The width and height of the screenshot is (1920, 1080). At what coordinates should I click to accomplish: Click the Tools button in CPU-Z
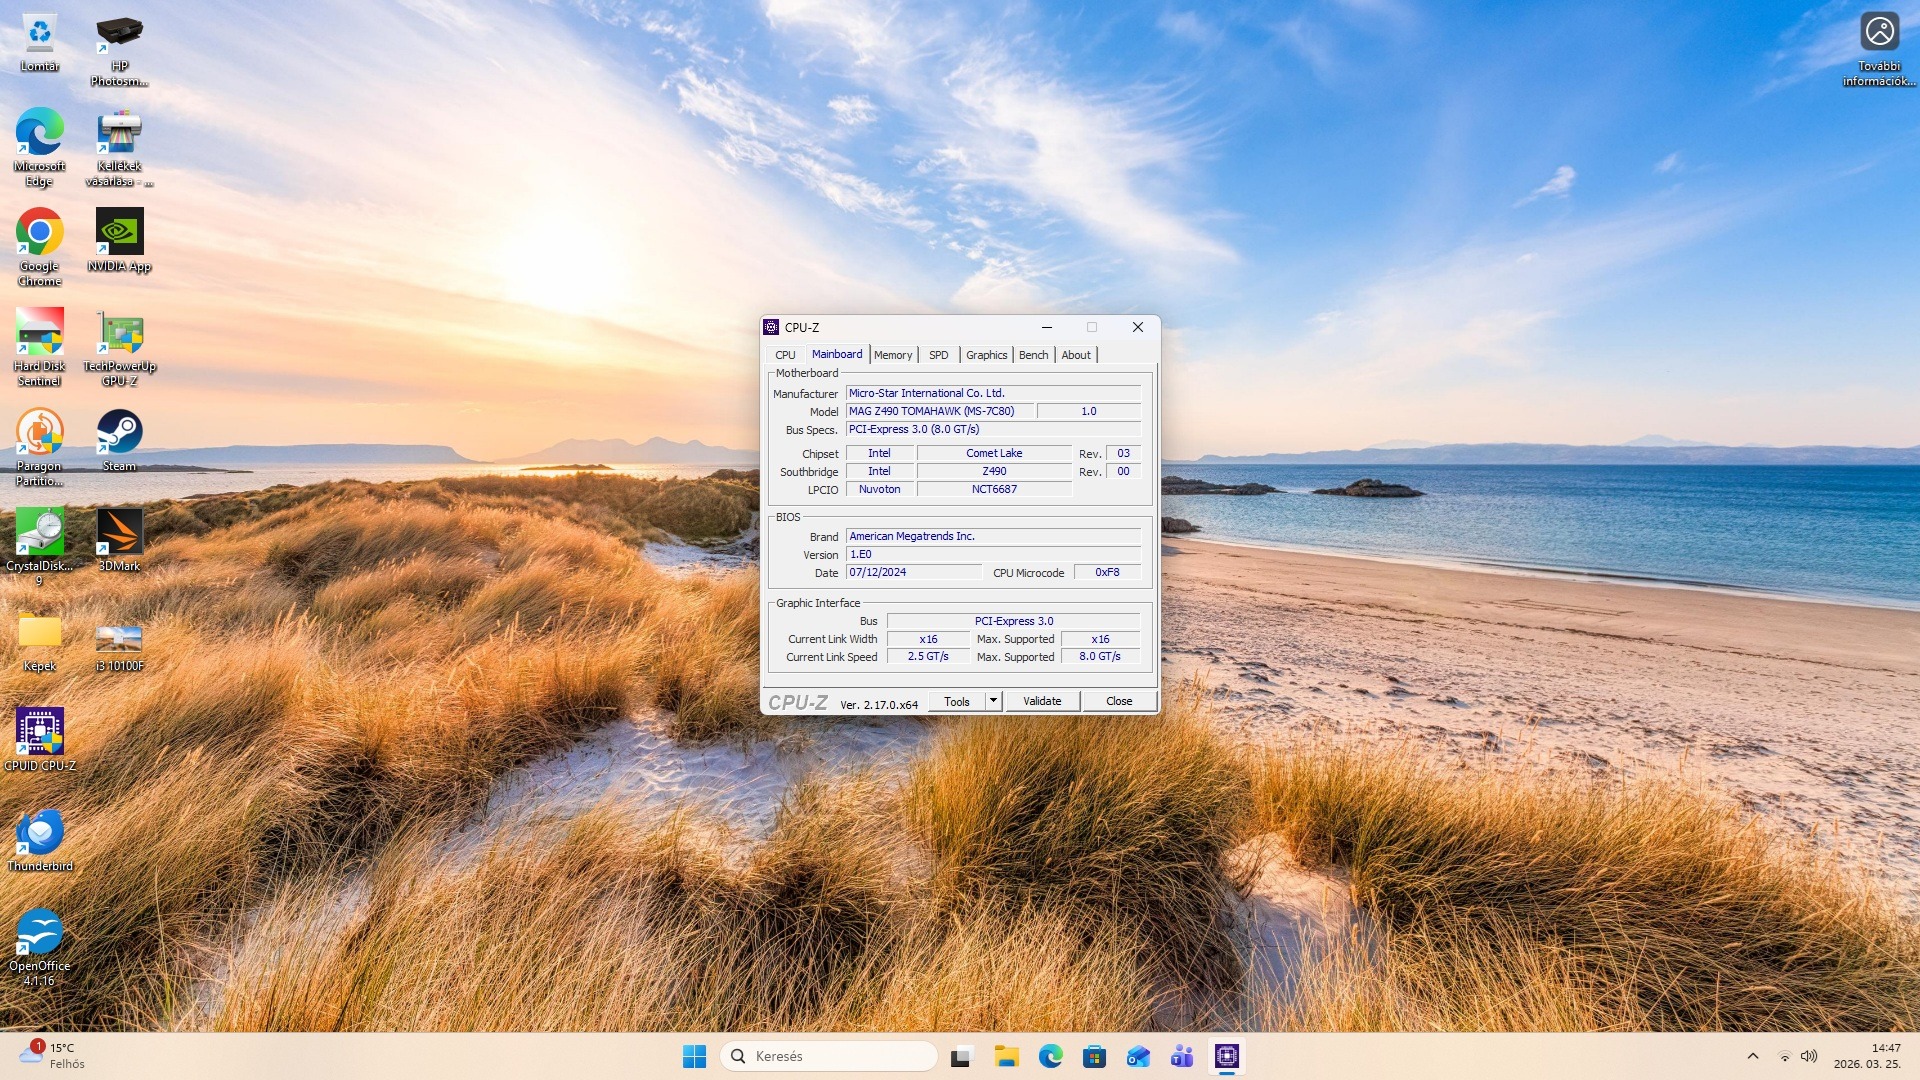pyautogui.click(x=956, y=701)
